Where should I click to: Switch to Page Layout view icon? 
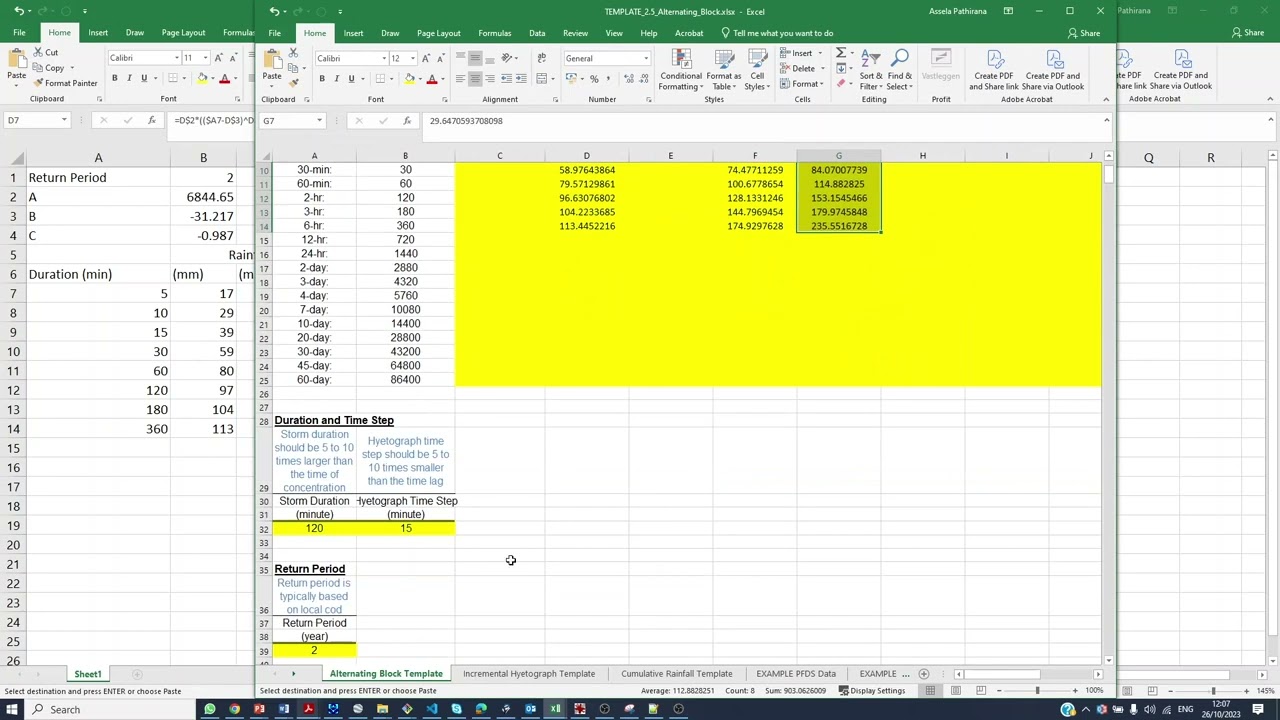pos(956,691)
